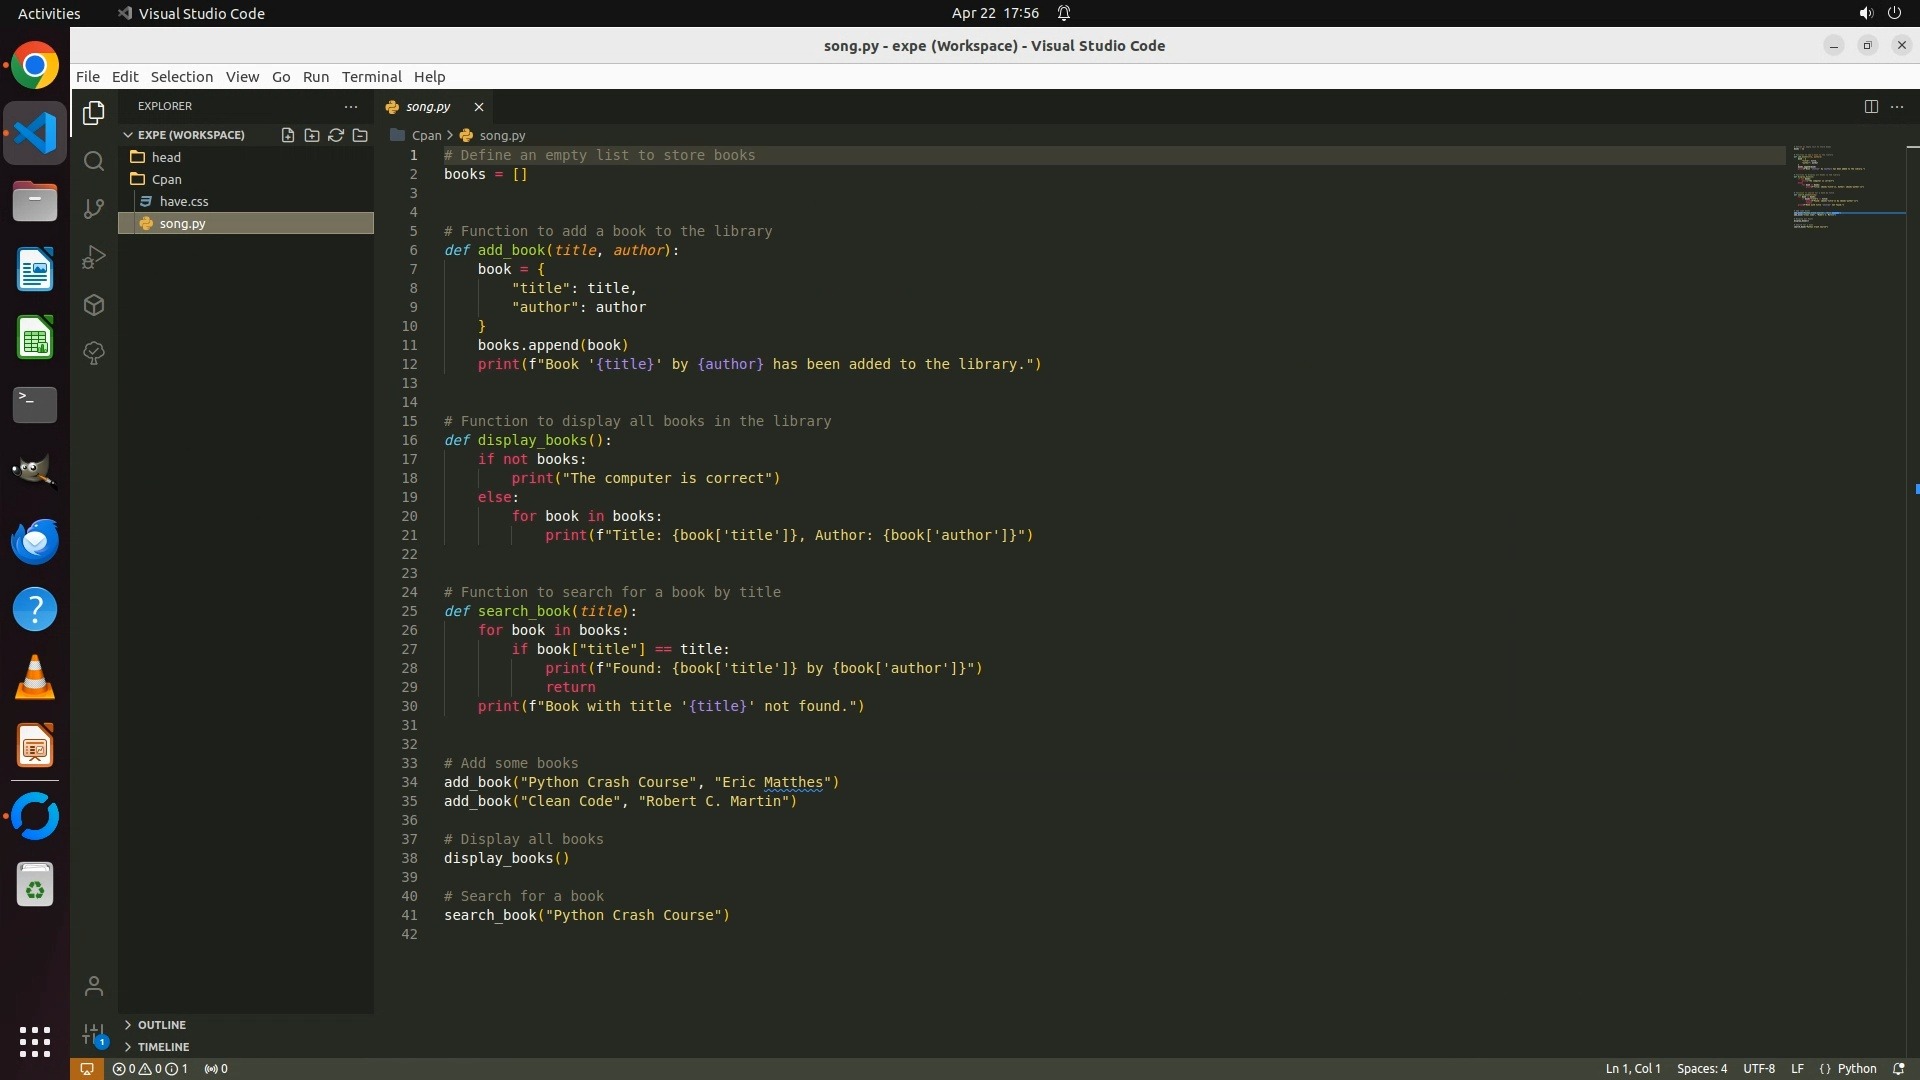Toggle notifications bell in status bar
1920x1080 pixels.
pyautogui.click(x=1899, y=1068)
